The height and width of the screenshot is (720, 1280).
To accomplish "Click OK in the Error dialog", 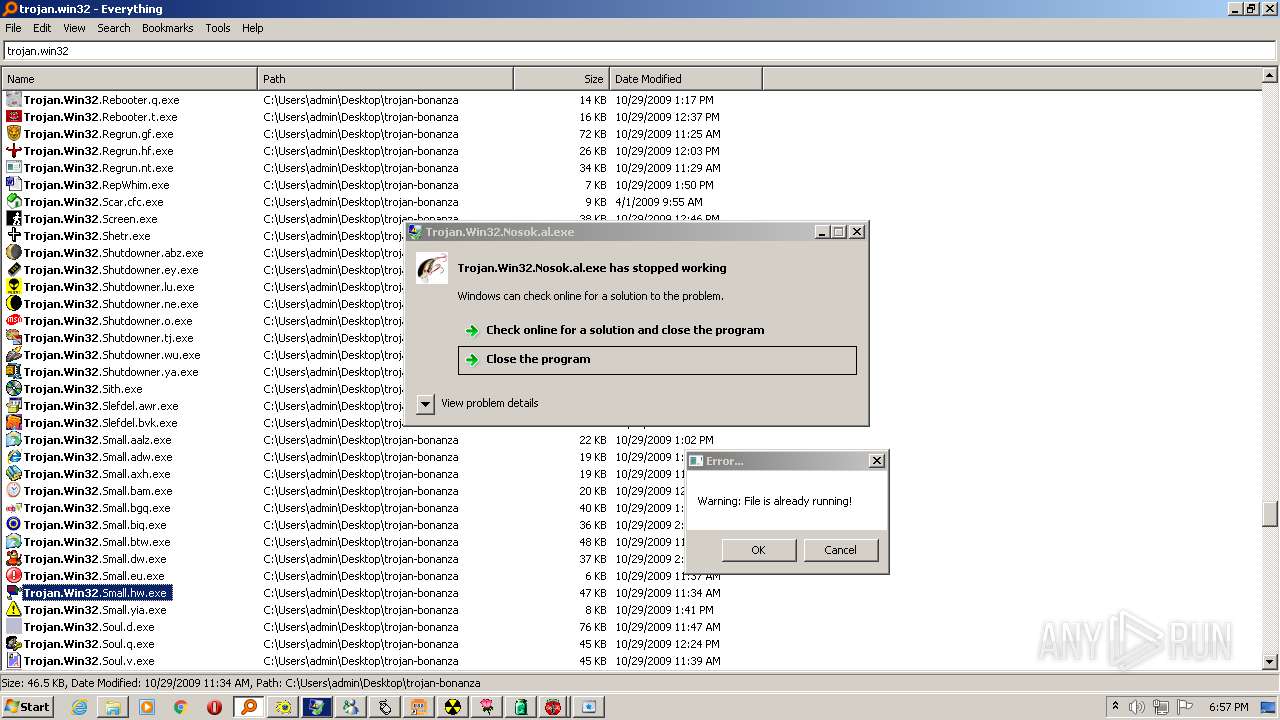I will point(759,550).
